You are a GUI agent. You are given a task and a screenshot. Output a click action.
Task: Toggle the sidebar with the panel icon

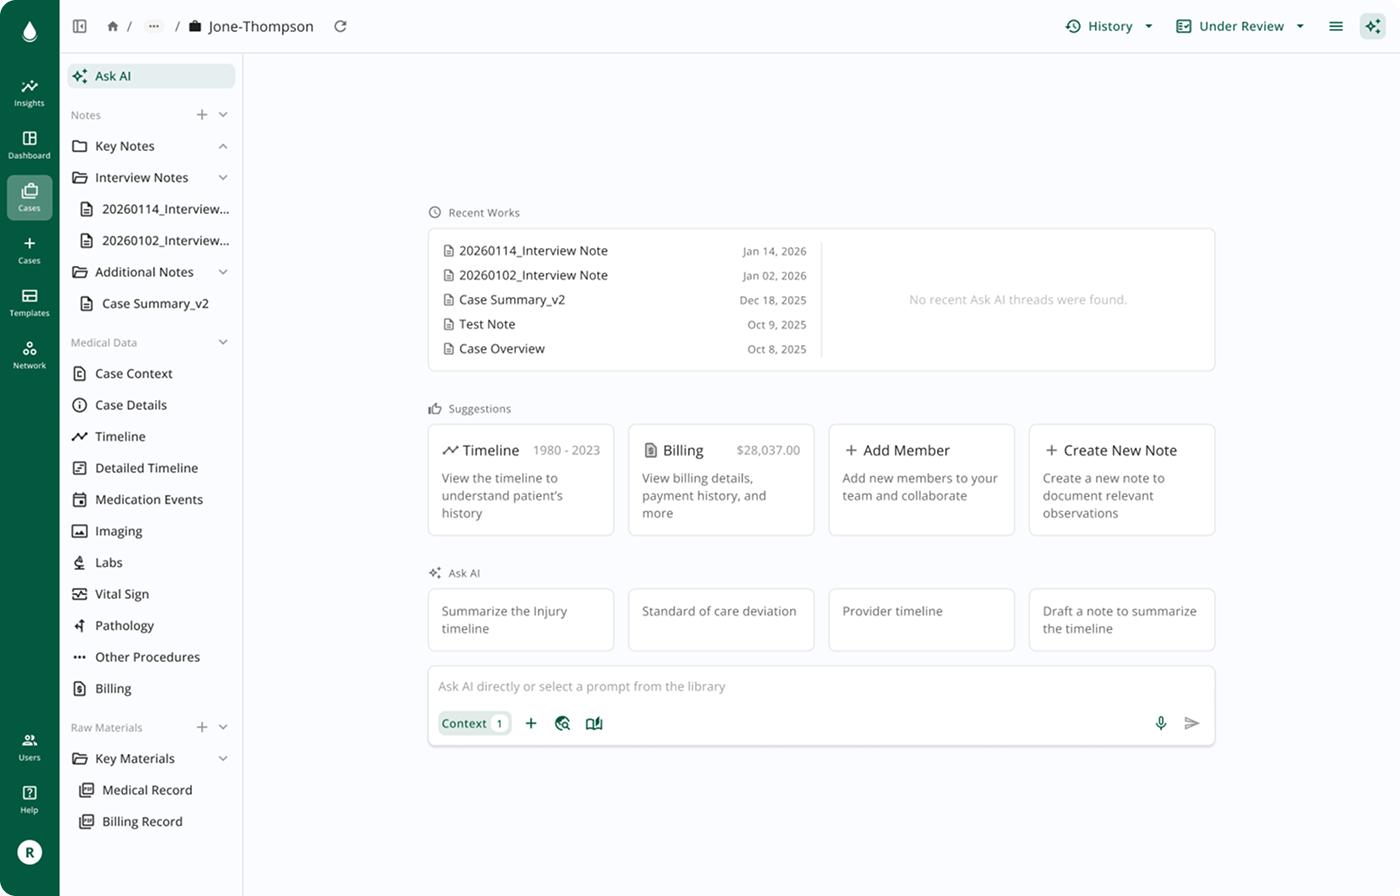point(80,26)
